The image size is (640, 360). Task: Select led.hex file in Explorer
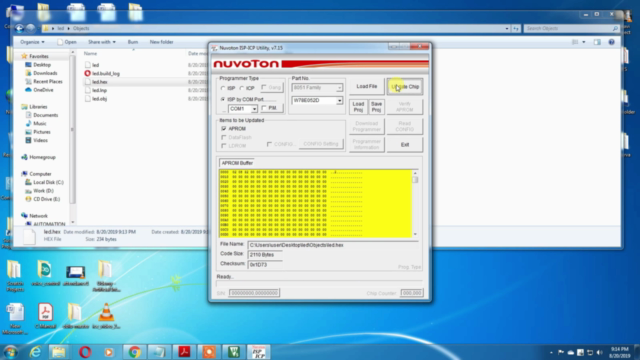[x=100, y=82]
